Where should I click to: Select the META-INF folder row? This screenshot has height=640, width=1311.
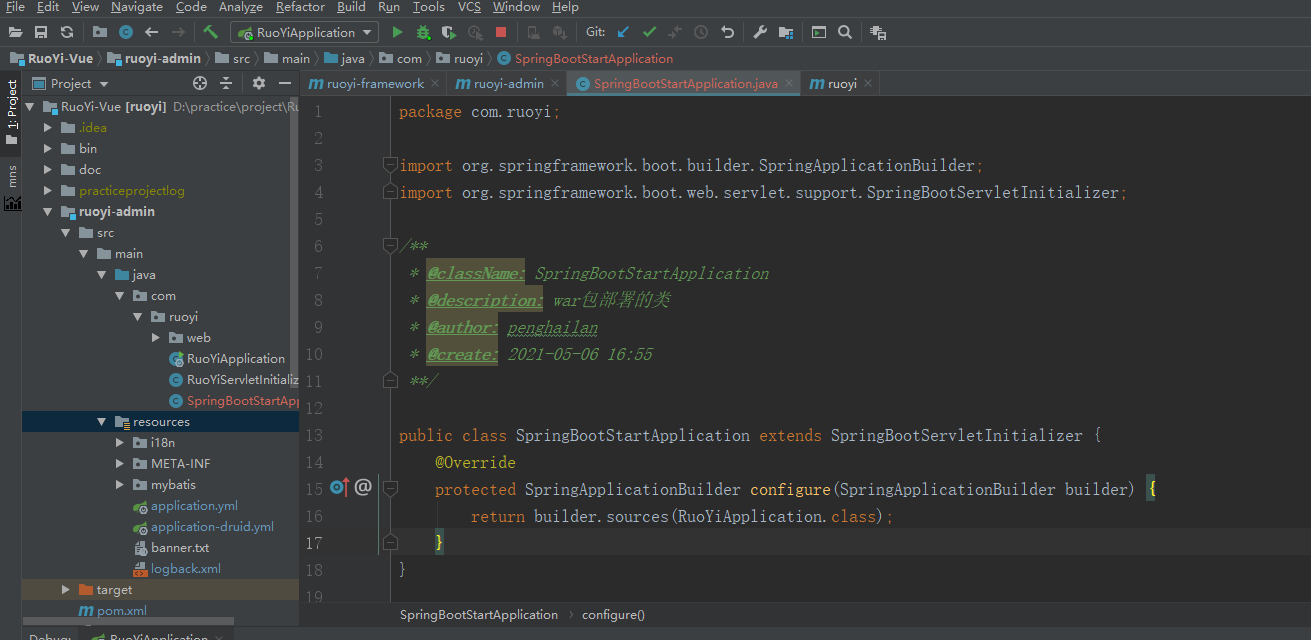coord(160,463)
